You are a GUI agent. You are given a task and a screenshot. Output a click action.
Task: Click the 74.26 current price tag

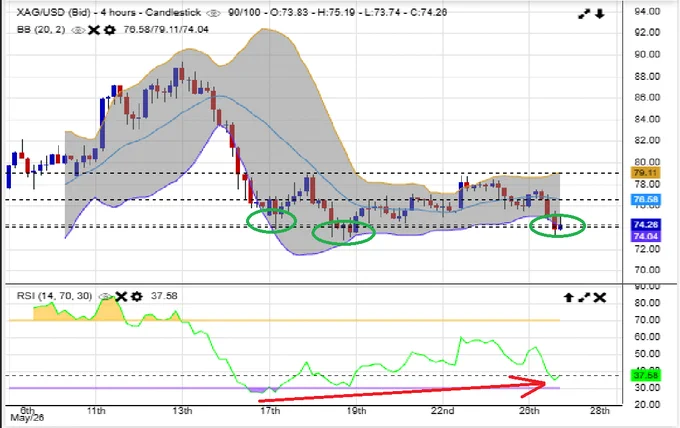pos(645,224)
